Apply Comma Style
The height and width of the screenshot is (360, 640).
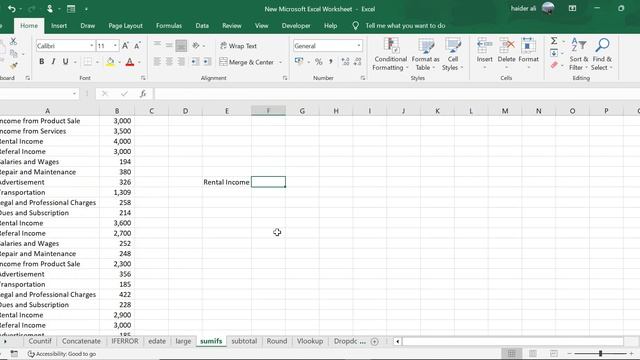pos(331,62)
